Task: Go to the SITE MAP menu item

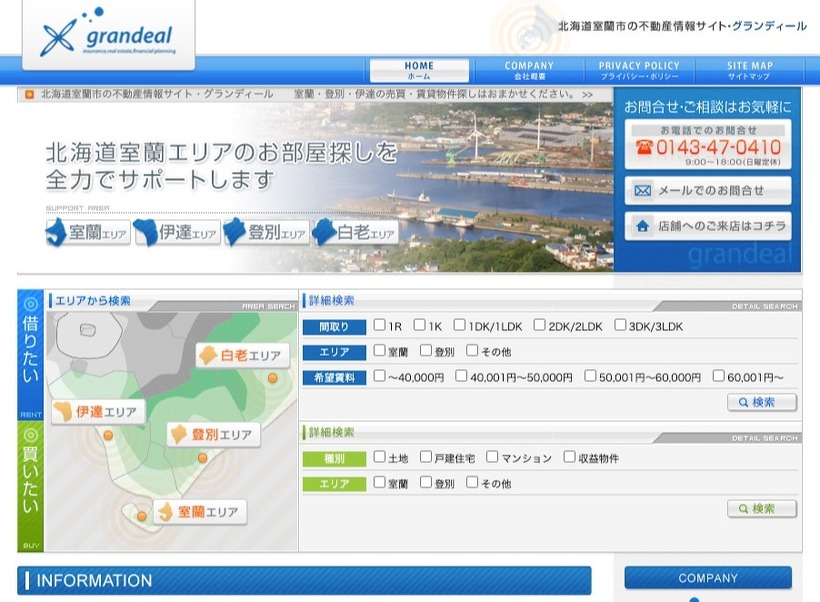Action: click(x=749, y=70)
